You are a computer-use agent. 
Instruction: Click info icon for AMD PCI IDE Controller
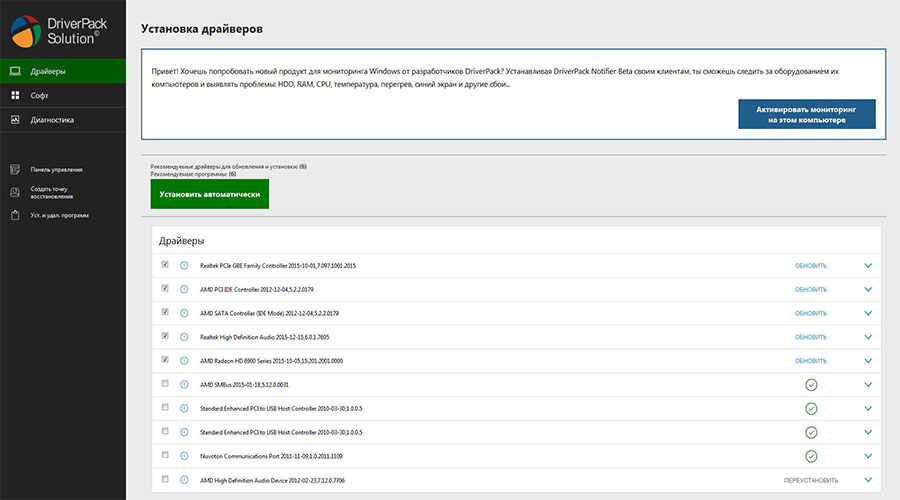click(x=184, y=289)
